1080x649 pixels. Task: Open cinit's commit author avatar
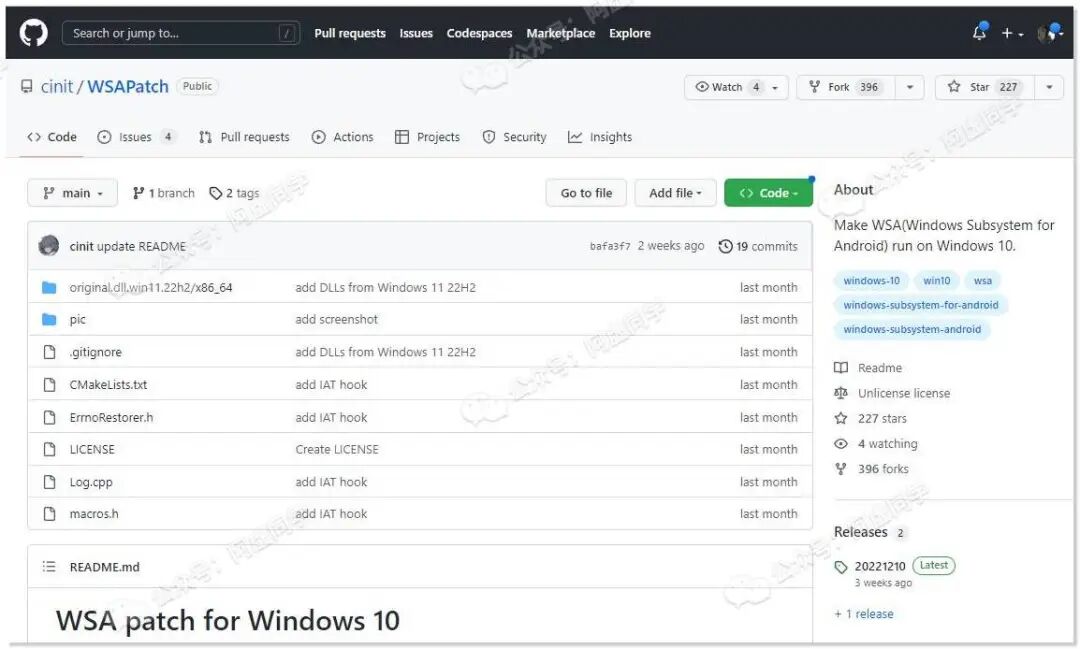48,245
